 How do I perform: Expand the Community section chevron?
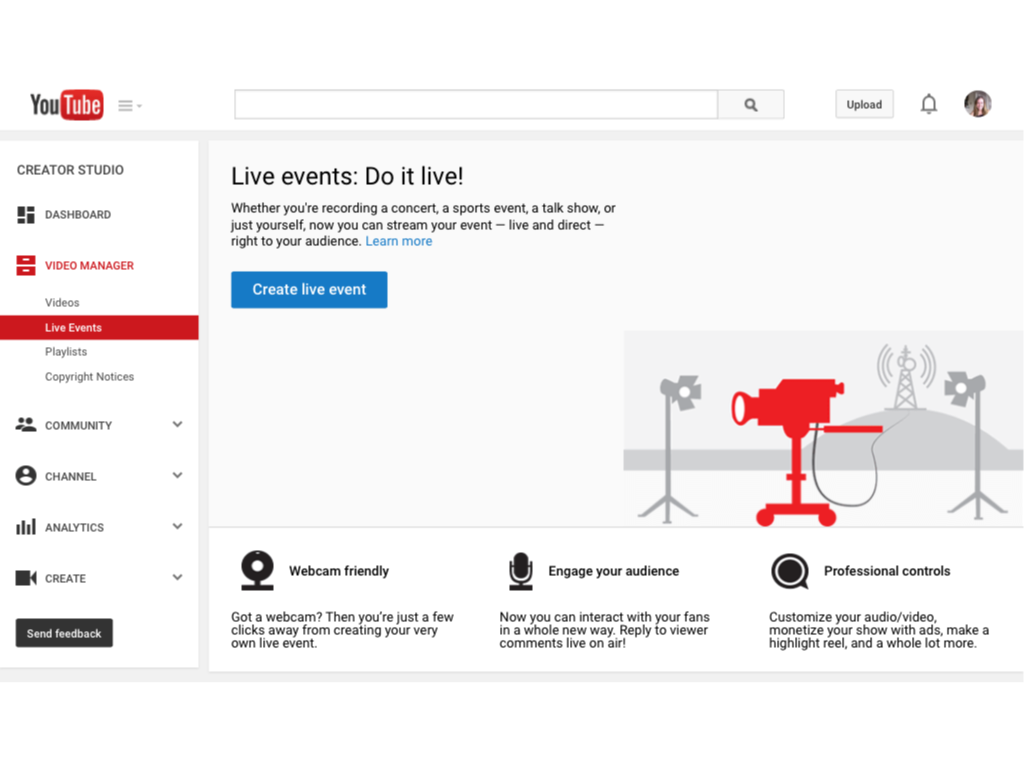click(x=178, y=424)
